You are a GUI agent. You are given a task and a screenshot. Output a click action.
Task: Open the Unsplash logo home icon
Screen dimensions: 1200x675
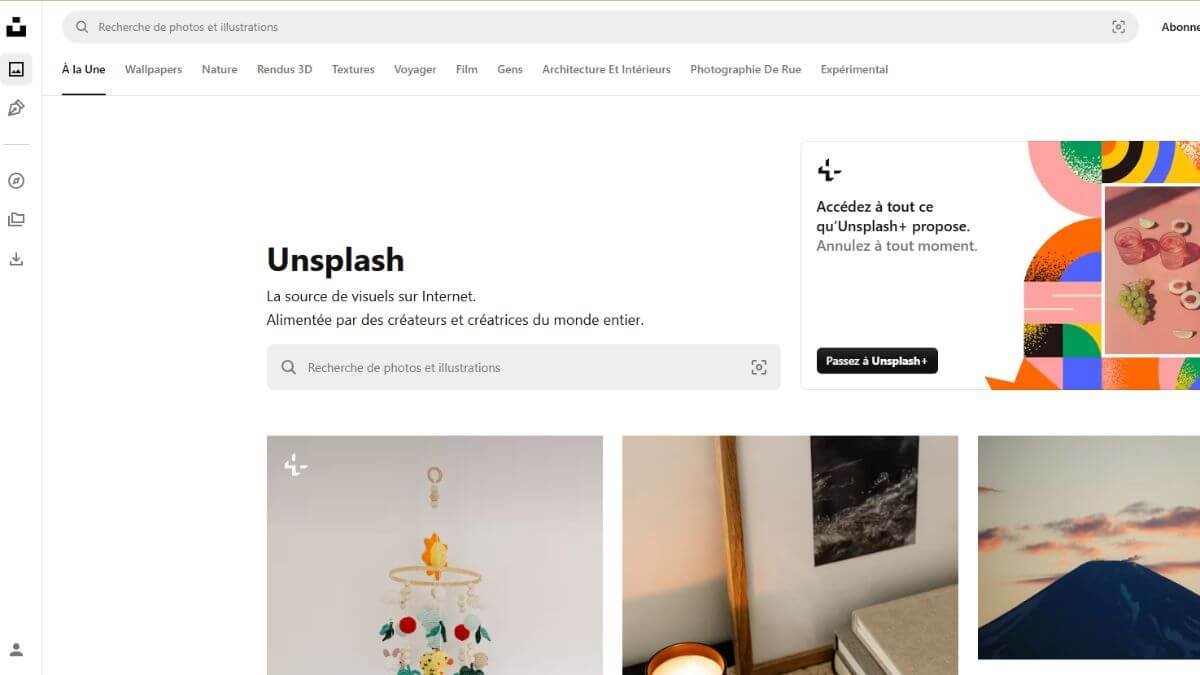pos(16,27)
